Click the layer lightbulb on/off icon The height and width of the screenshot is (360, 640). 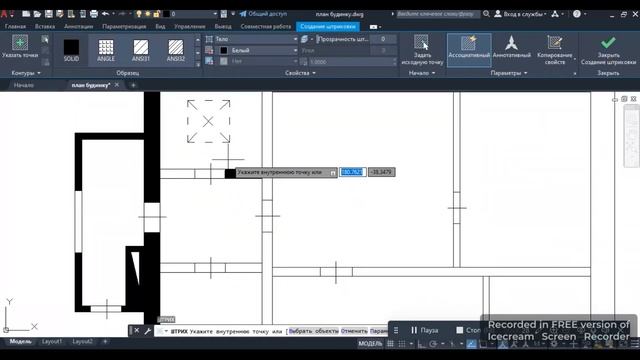[x=139, y=14]
